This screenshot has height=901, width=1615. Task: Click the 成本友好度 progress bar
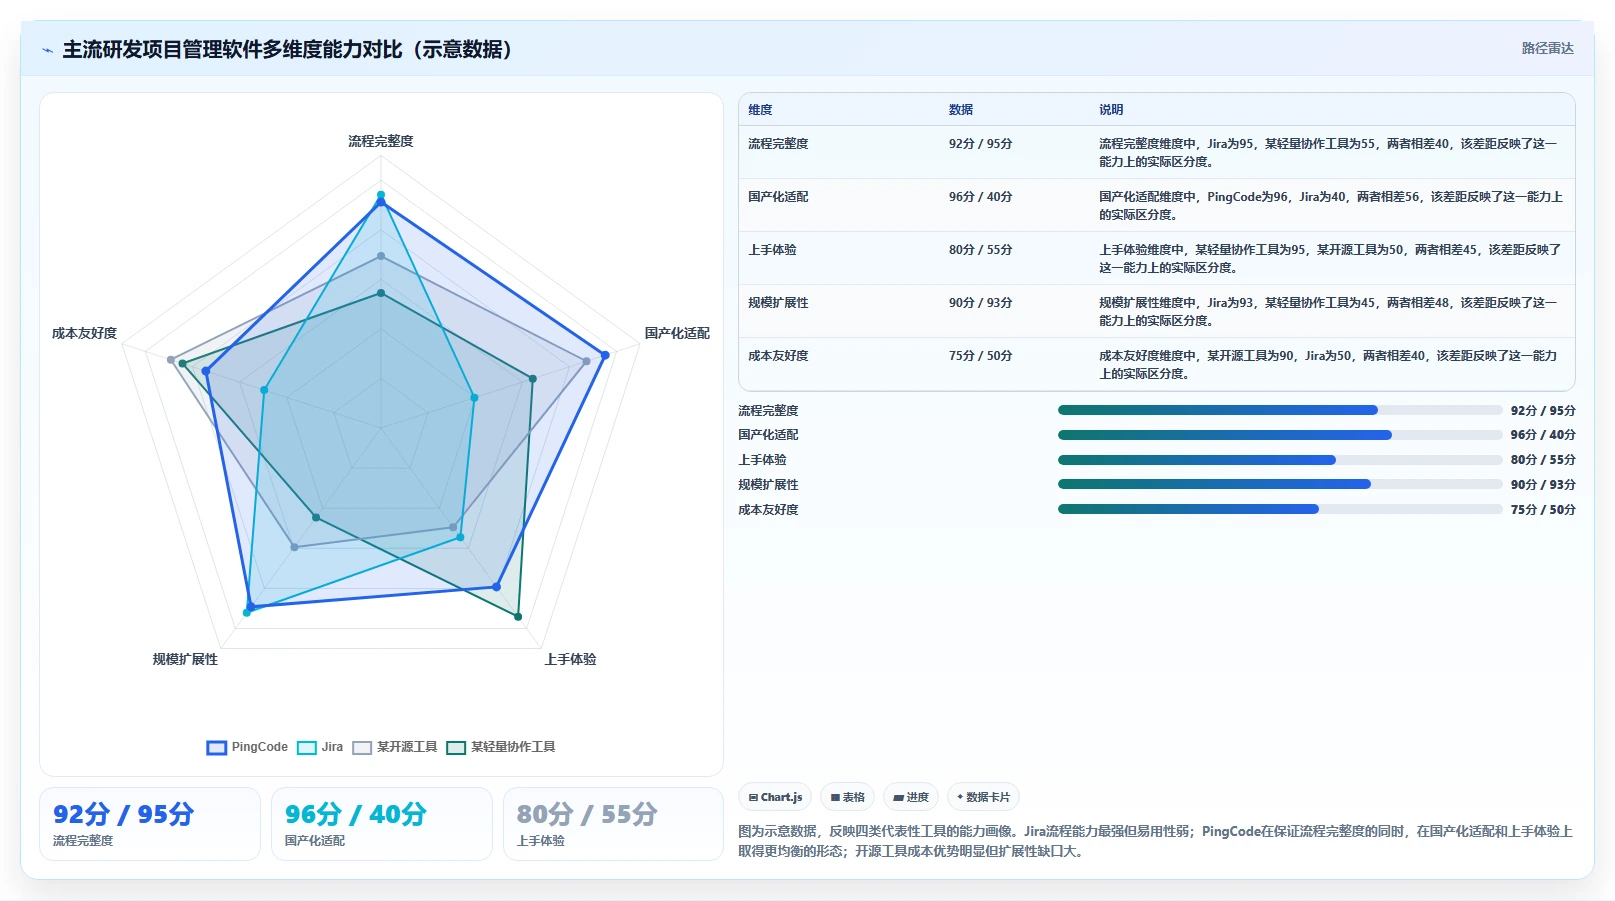click(x=1280, y=509)
